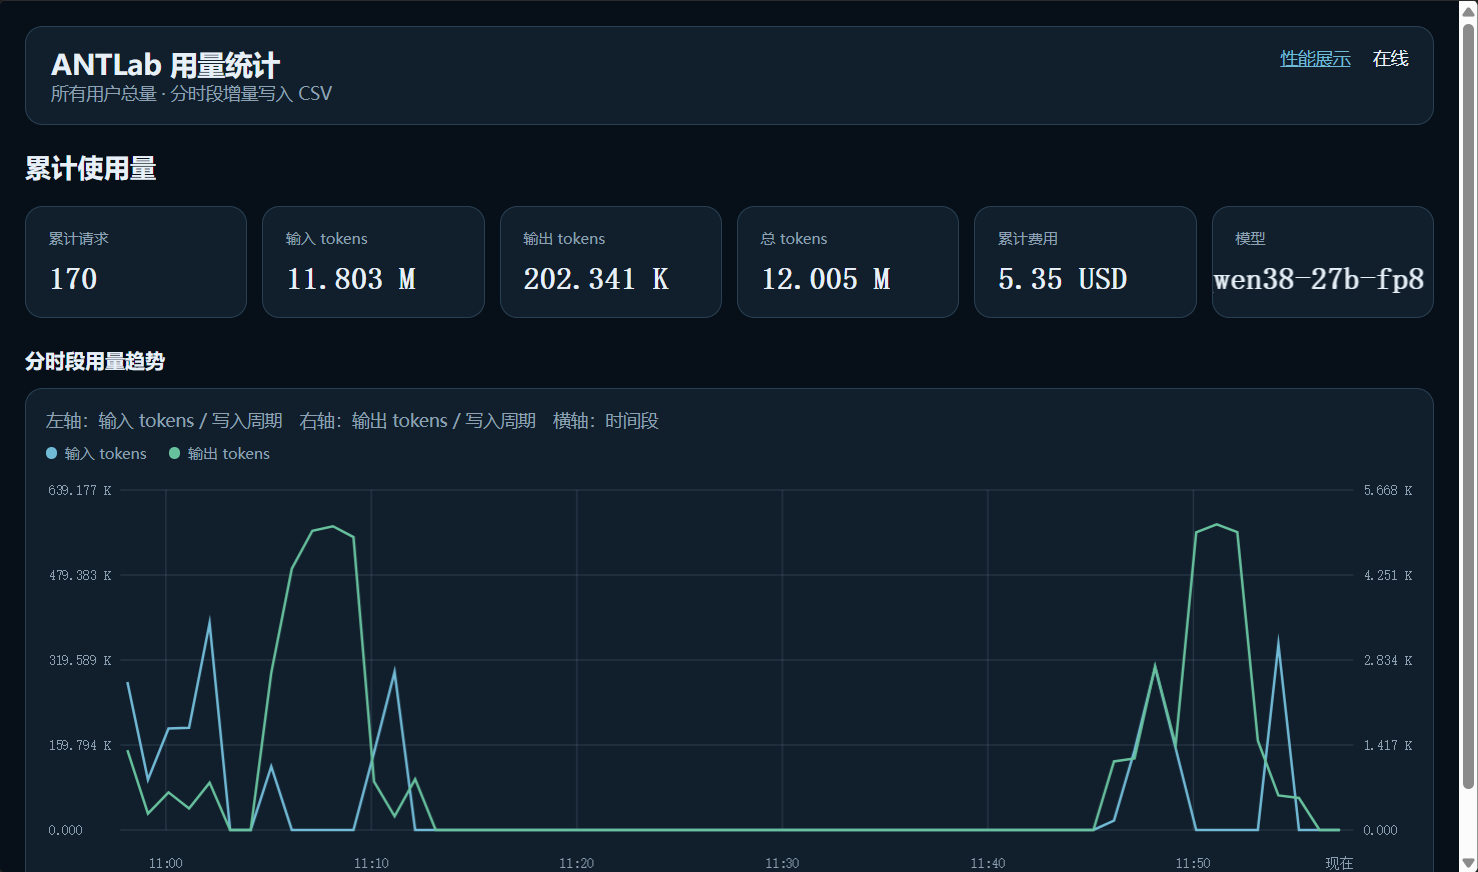The image size is (1478, 872).
Task: Toggle the 输出 tokens legend label
Action: [x=229, y=454]
